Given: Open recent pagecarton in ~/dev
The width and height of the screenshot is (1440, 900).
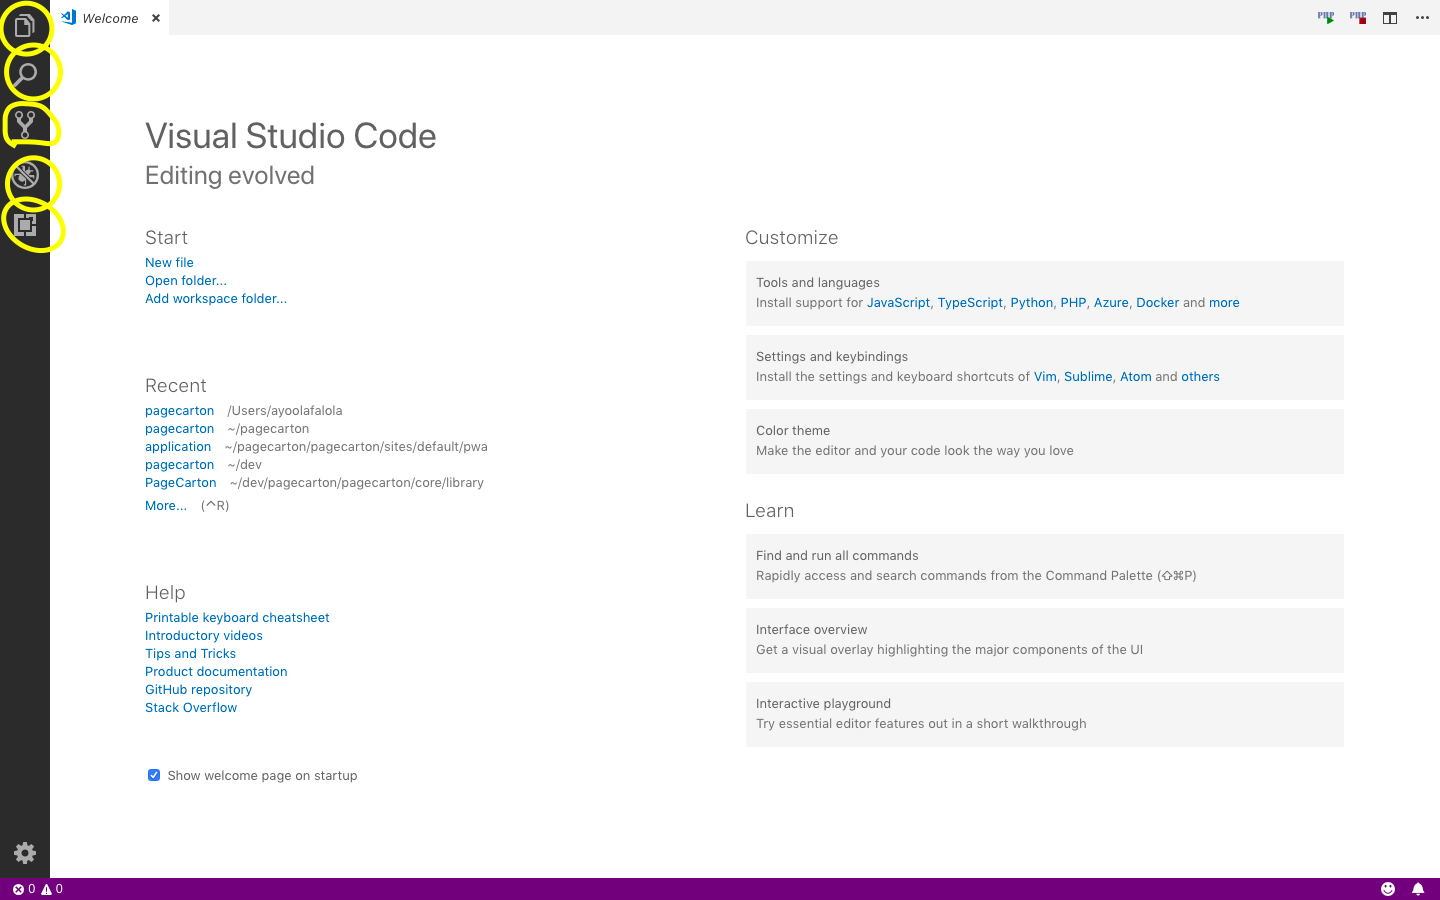Looking at the screenshot, I should pos(179,465).
